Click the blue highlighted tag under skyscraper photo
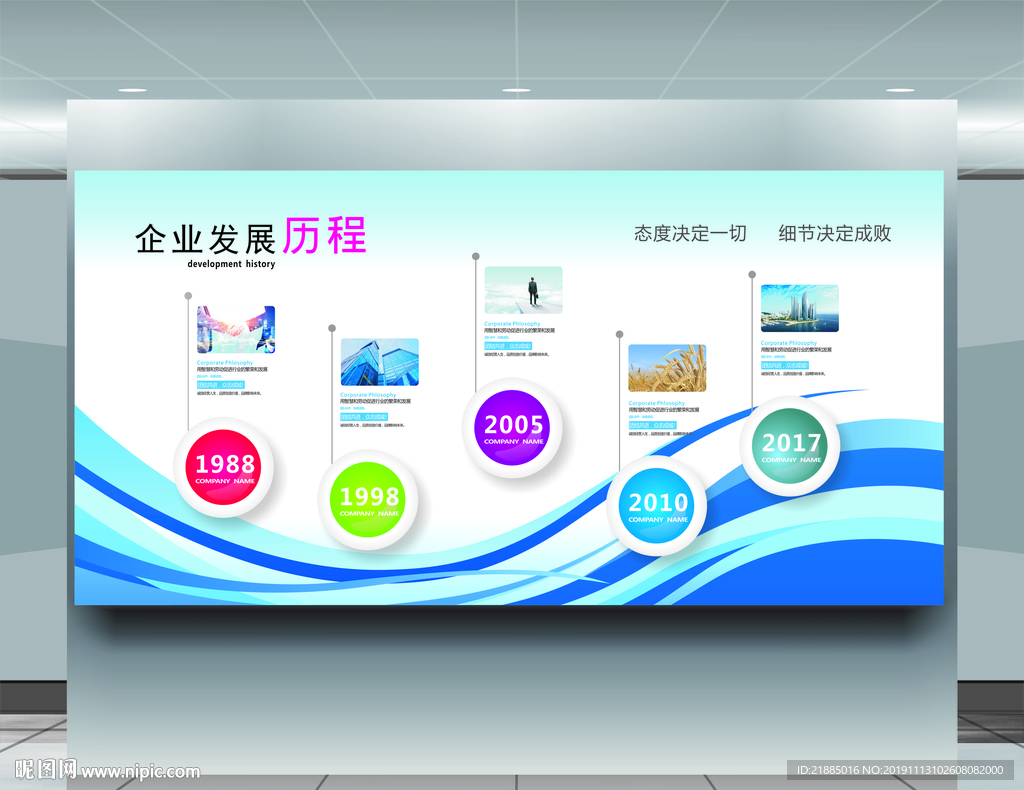Viewport: 1024px width, 790px height. pos(364,417)
